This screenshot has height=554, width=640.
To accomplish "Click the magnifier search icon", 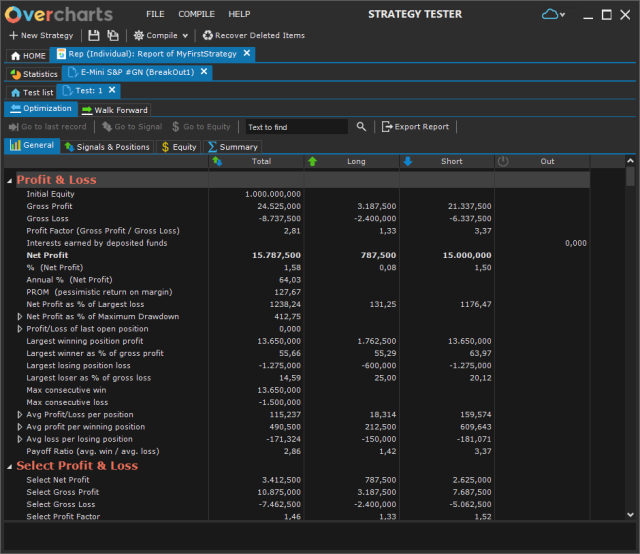I will coord(361,127).
